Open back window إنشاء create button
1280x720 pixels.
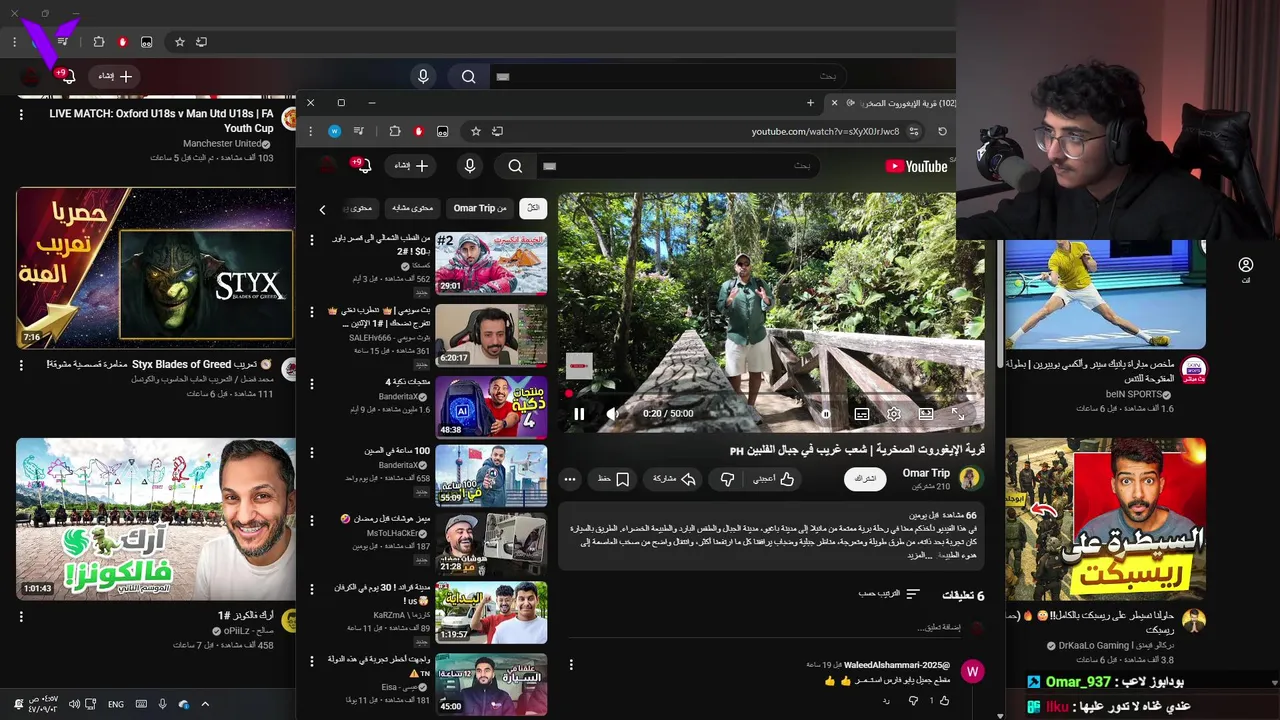coord(115,76)
